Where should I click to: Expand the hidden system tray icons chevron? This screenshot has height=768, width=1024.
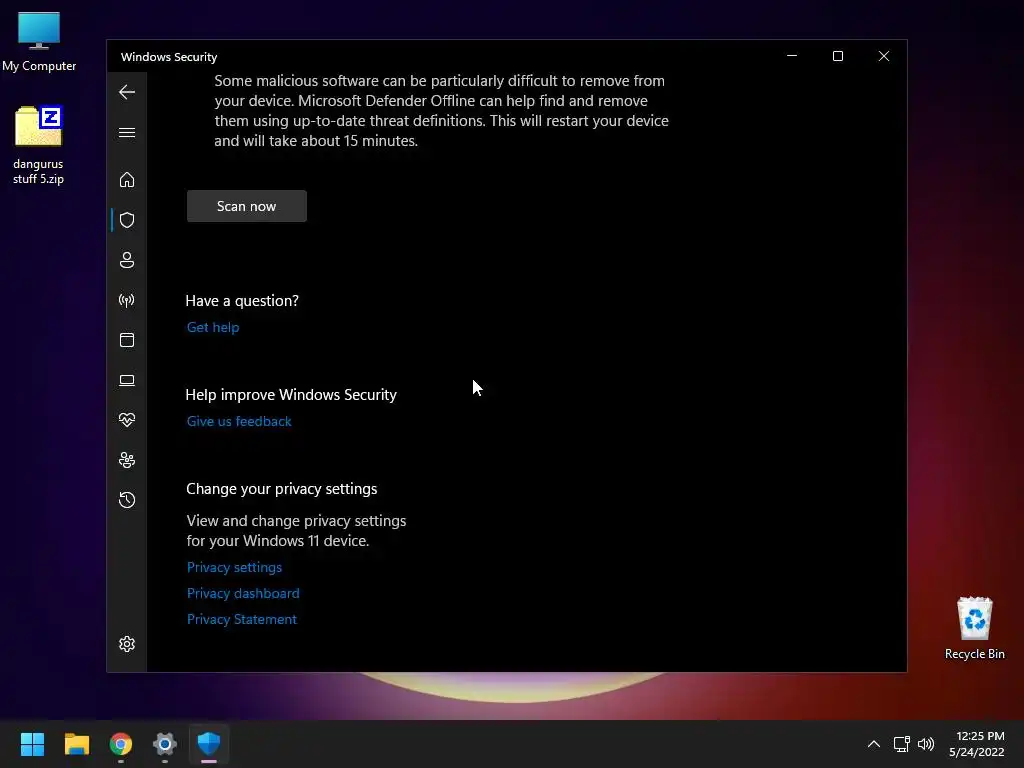874,744
